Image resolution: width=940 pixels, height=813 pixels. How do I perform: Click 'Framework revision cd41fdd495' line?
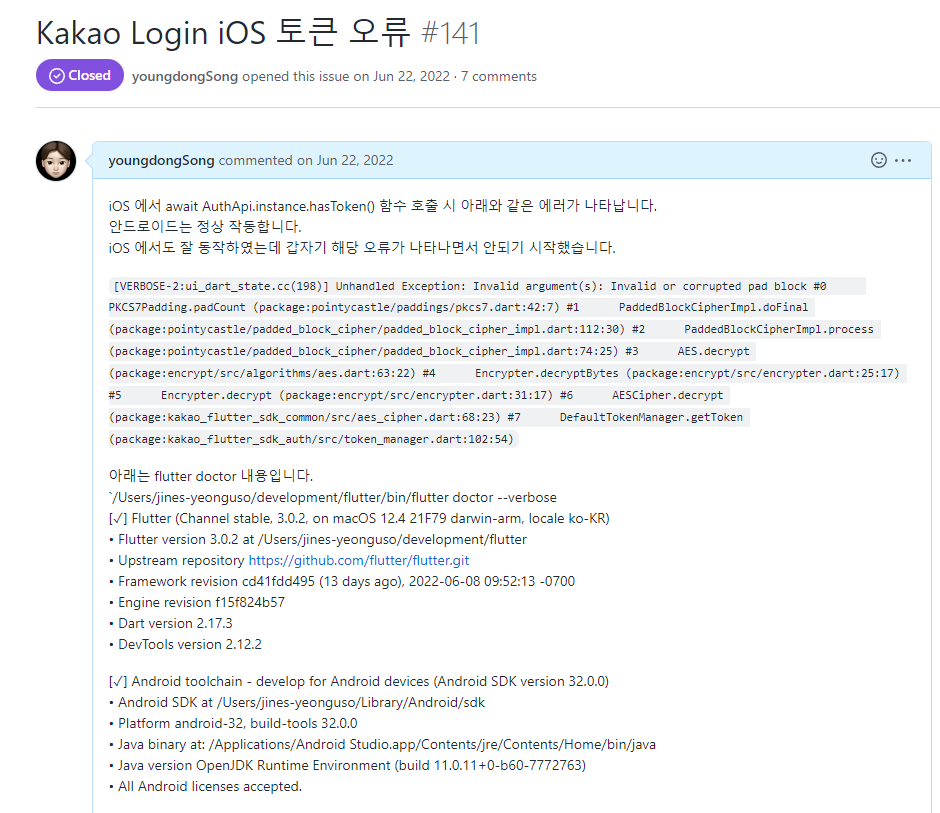pos(342,582)
